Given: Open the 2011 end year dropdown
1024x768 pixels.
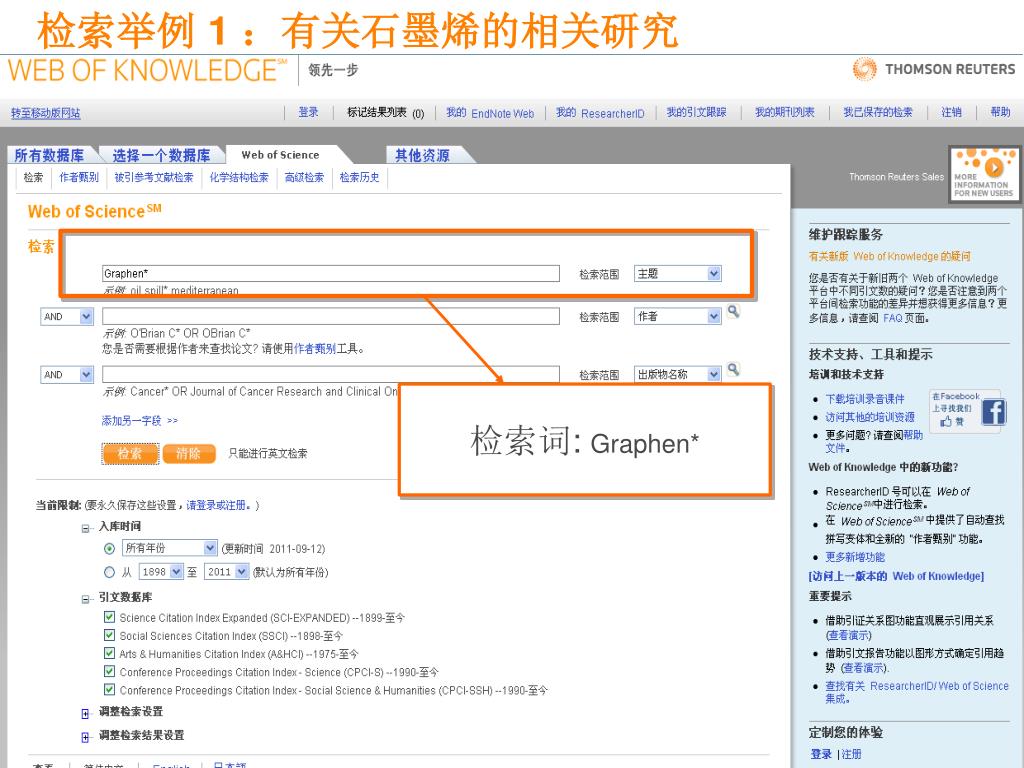Looking at the screenshot, I should click(226, 572).
